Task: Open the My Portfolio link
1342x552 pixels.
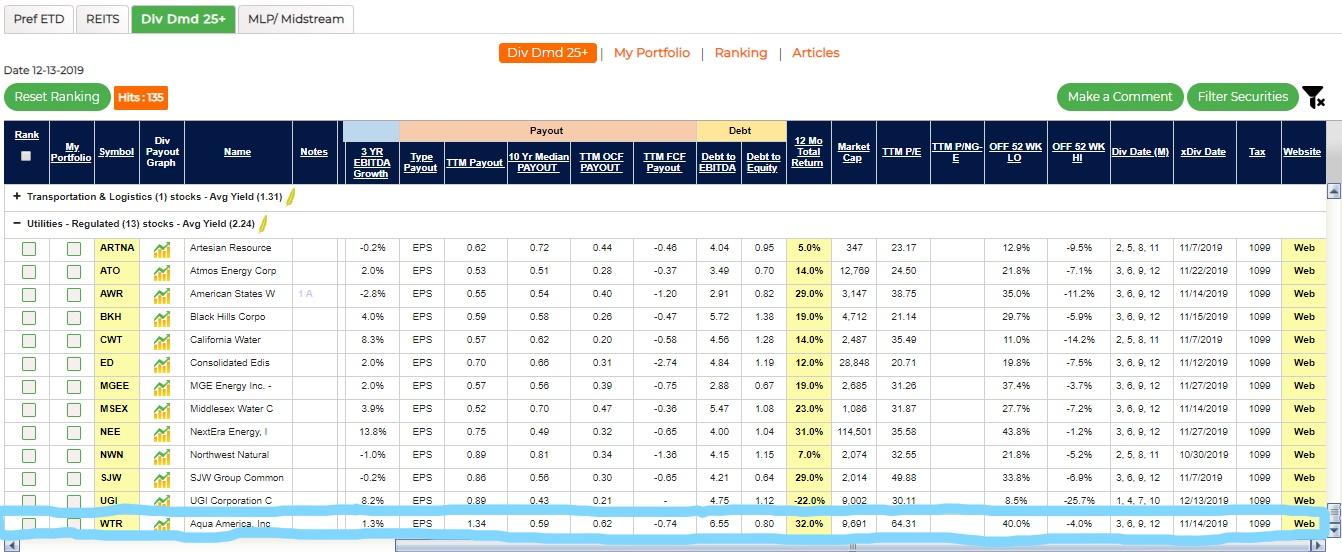Action: click(652, 53)
